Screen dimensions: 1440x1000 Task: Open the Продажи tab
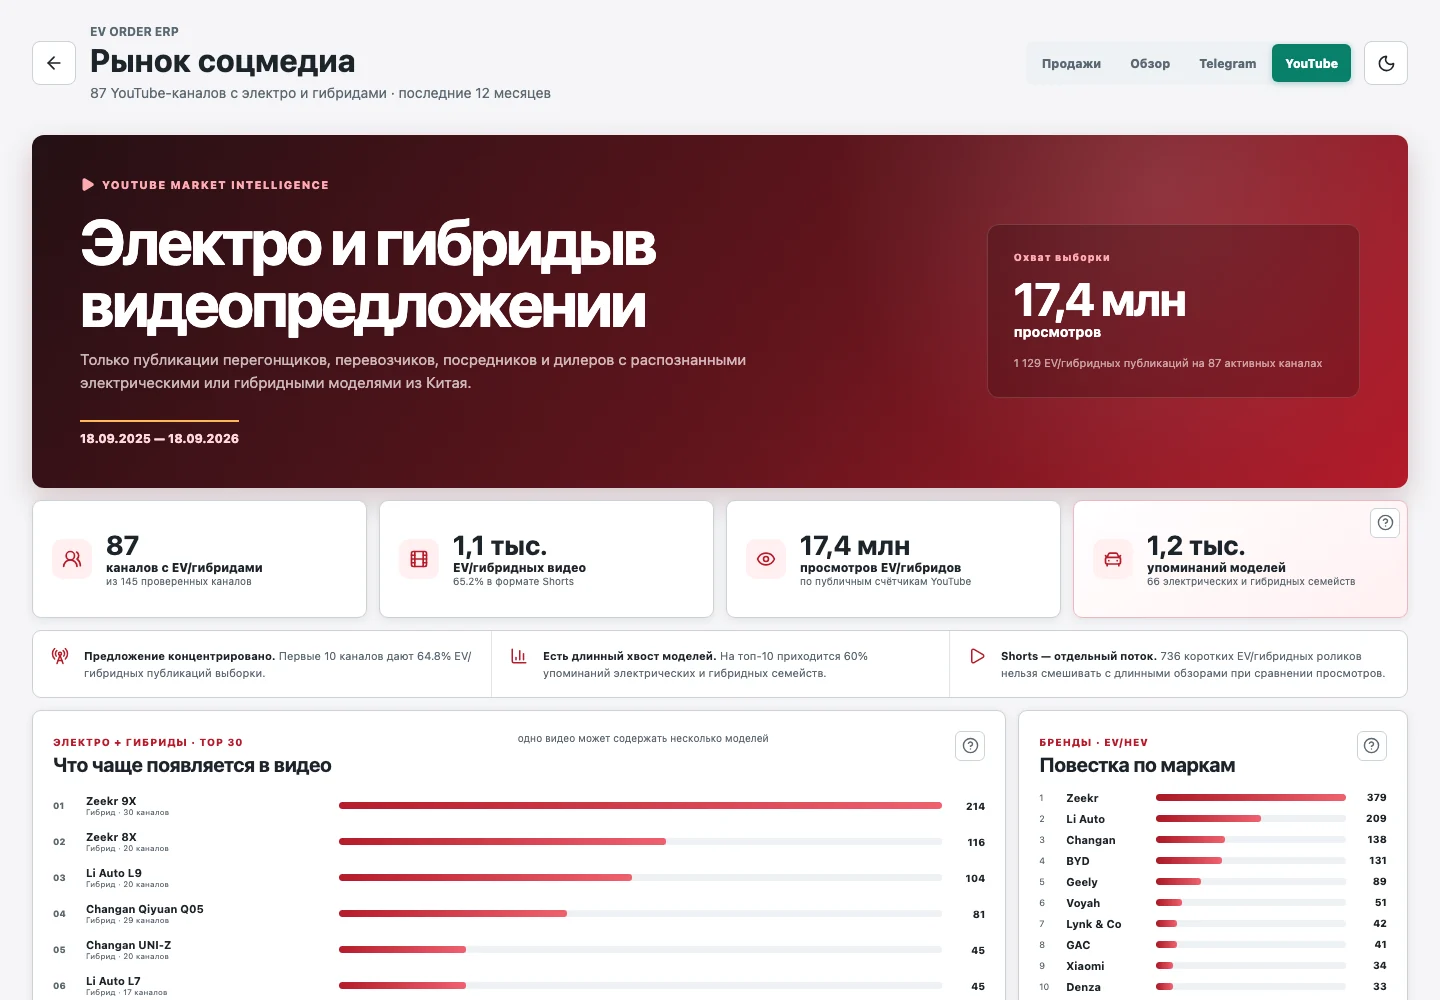[x=1071, y=63]
